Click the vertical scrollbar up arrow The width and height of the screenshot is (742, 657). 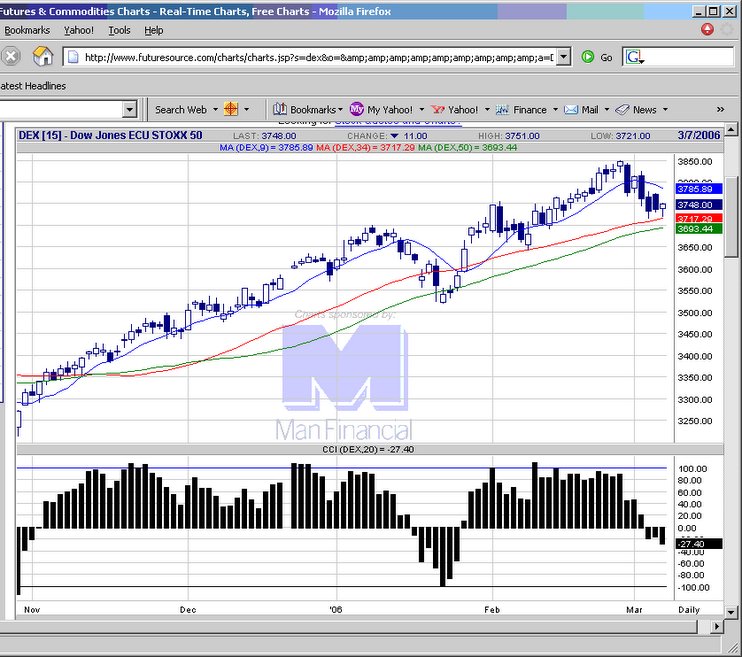pyautogui.click(x=731, y=129)
